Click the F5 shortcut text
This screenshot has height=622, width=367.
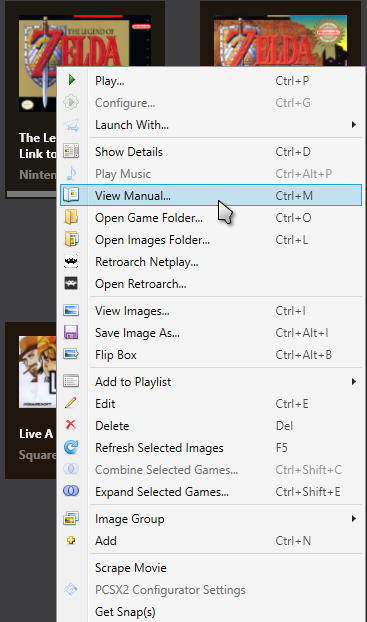(x=281, y=447)
